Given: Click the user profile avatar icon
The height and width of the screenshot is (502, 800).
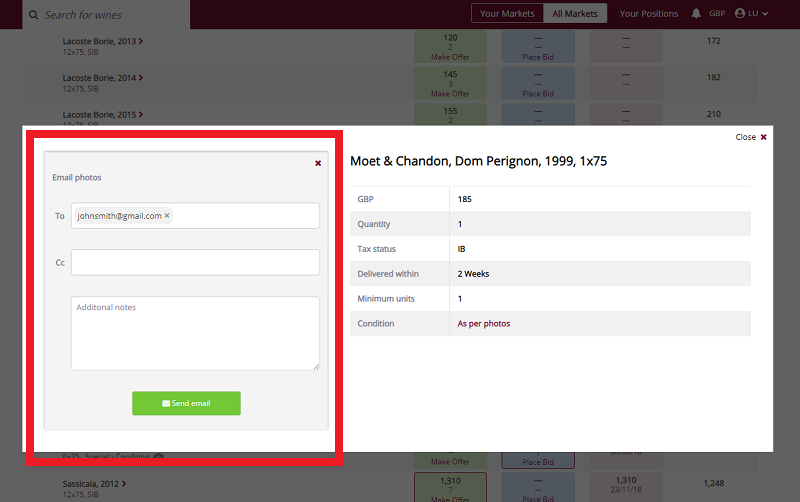Looking at the screenshot, I should [x=740, y=14].
